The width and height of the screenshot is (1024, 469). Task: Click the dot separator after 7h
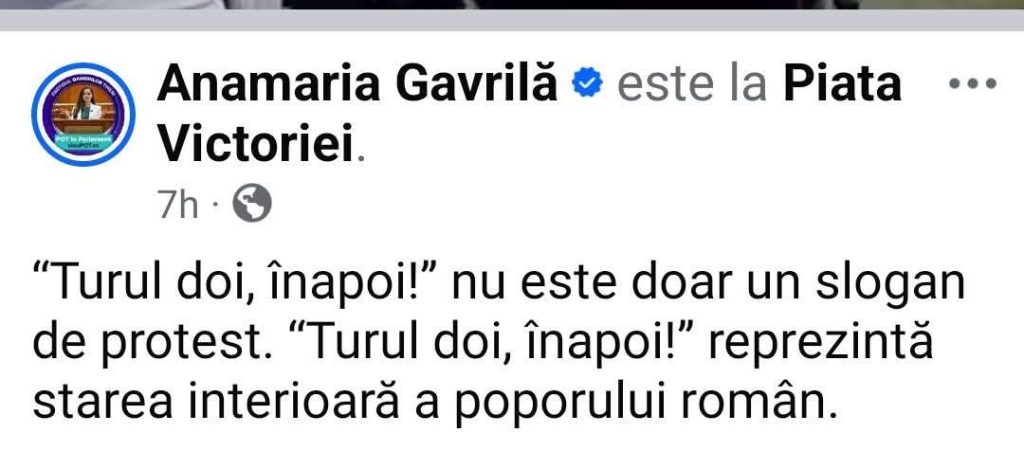[216, 207]
